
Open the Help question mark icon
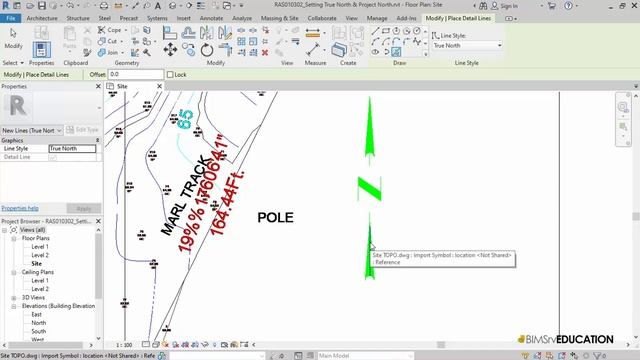(x=568, y=6)
